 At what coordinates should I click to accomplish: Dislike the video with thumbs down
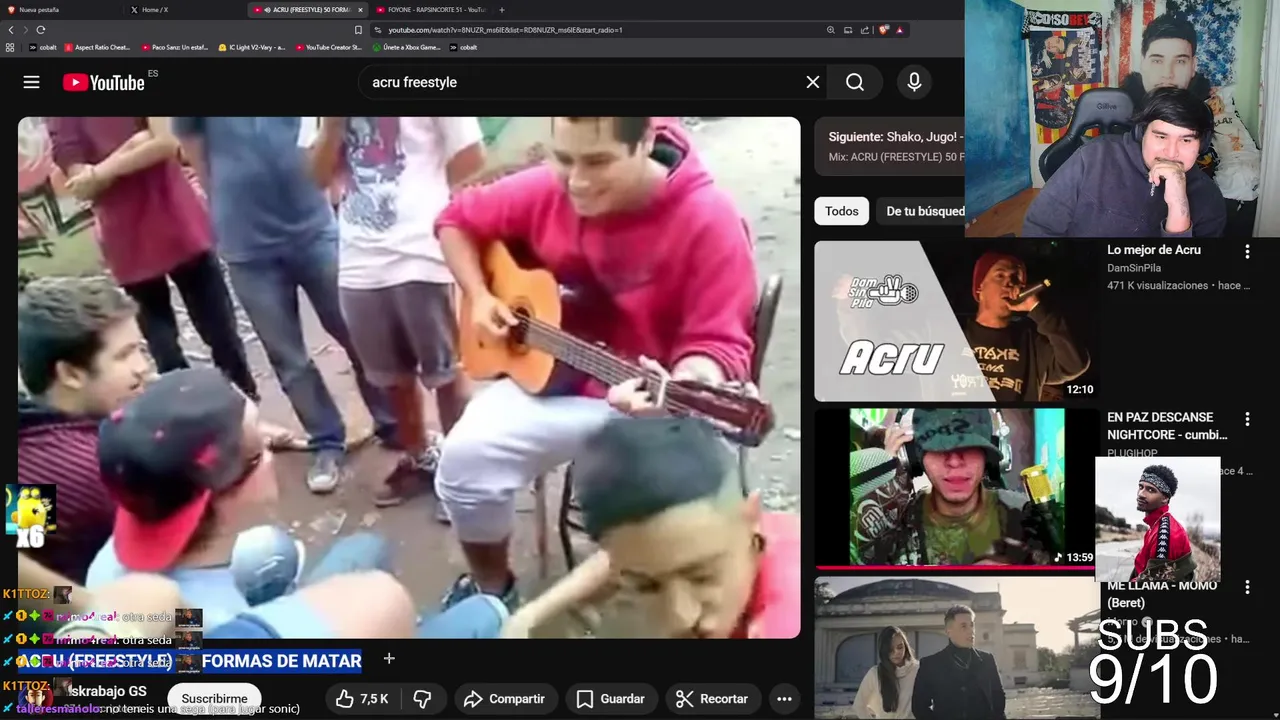coord(422,699)
